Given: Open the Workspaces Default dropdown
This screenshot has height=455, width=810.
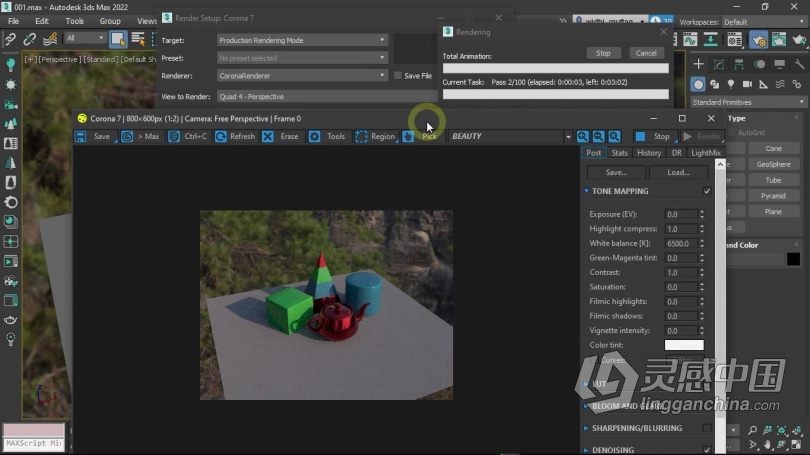Looking at the screenshot, I should pyautogui.click(x=764, y=22).
